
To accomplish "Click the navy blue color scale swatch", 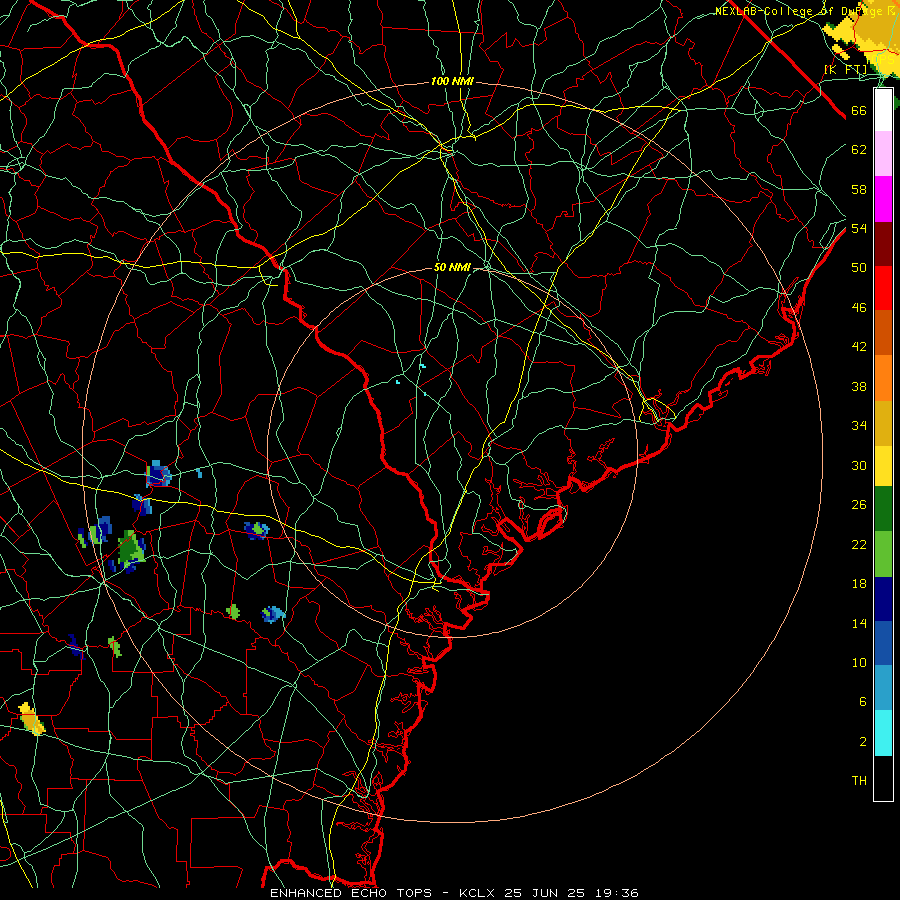I will 883,599.
